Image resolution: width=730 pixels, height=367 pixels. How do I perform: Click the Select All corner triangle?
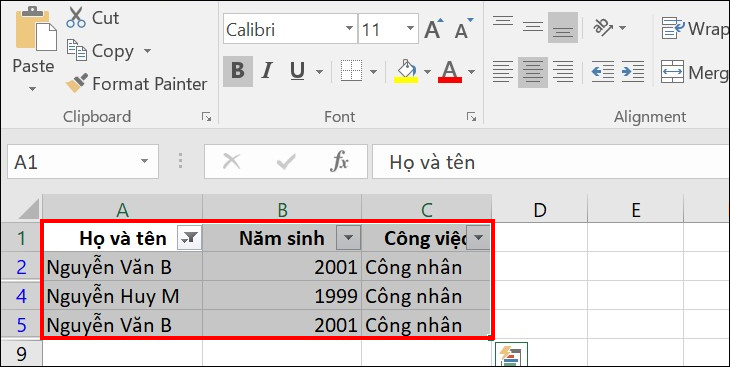28,210
